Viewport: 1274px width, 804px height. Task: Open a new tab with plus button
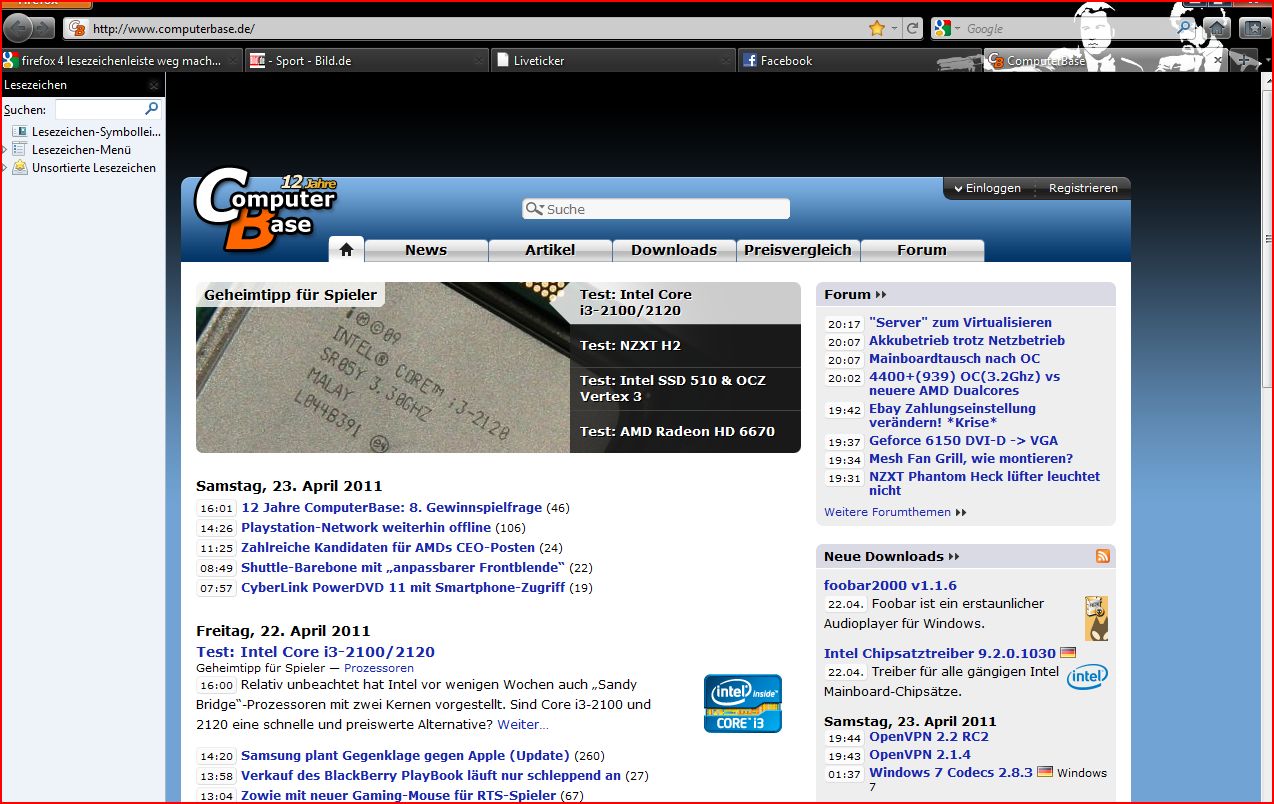click(1244, 61)
